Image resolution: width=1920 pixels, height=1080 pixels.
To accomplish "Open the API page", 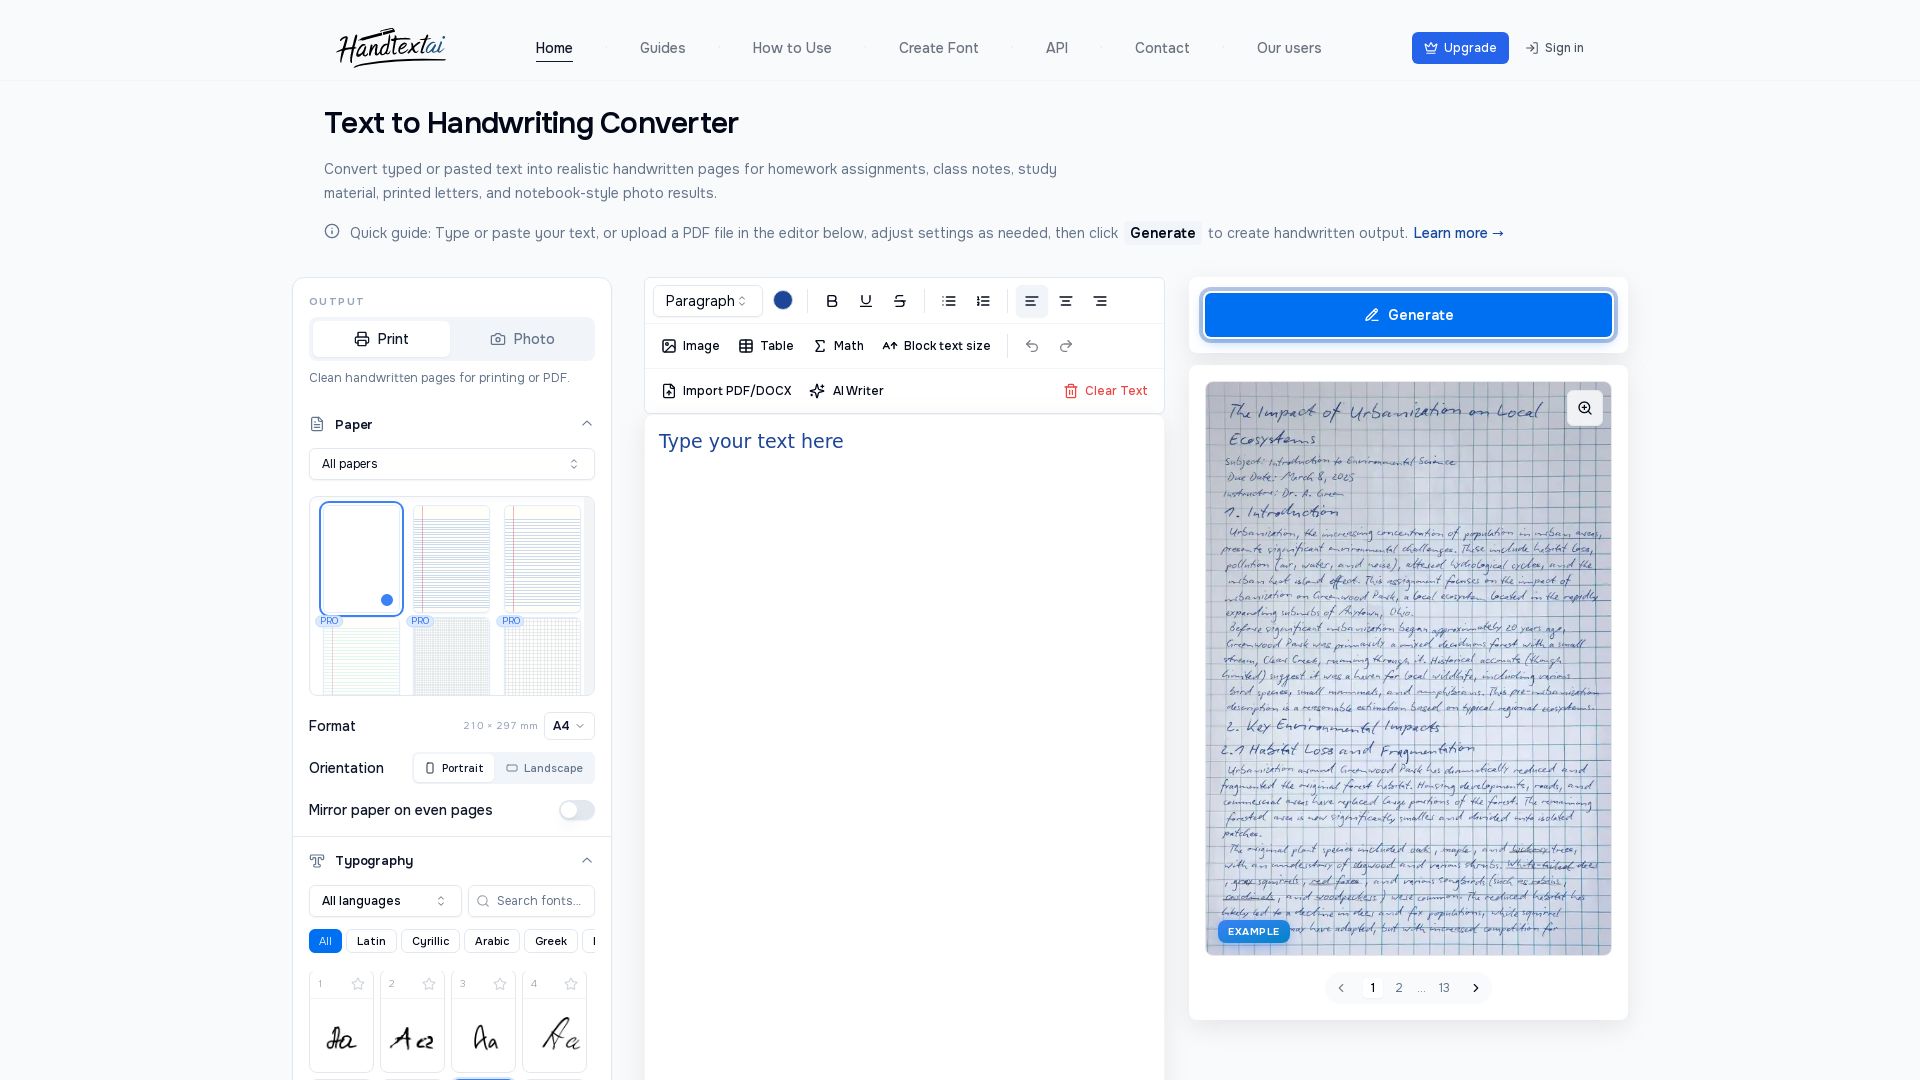I will (x=1057, y=48).
